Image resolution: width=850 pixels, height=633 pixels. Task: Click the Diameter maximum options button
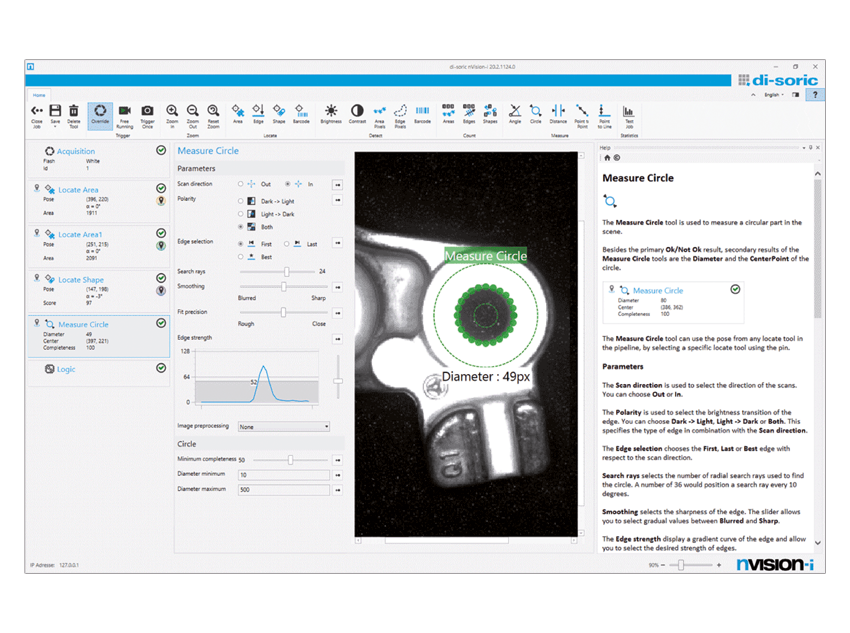pos(338,490)
